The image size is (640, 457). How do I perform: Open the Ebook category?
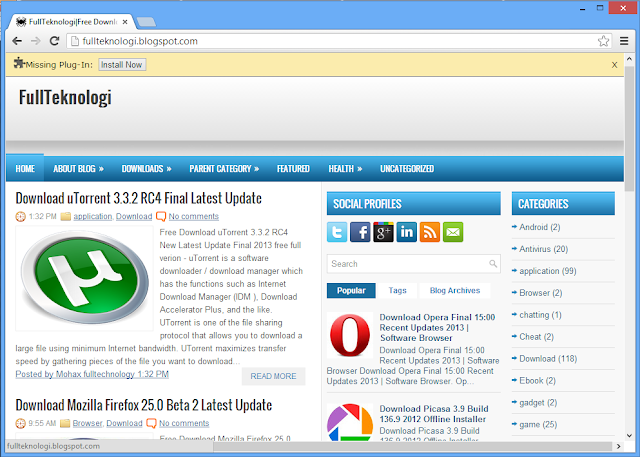[537, 381]
